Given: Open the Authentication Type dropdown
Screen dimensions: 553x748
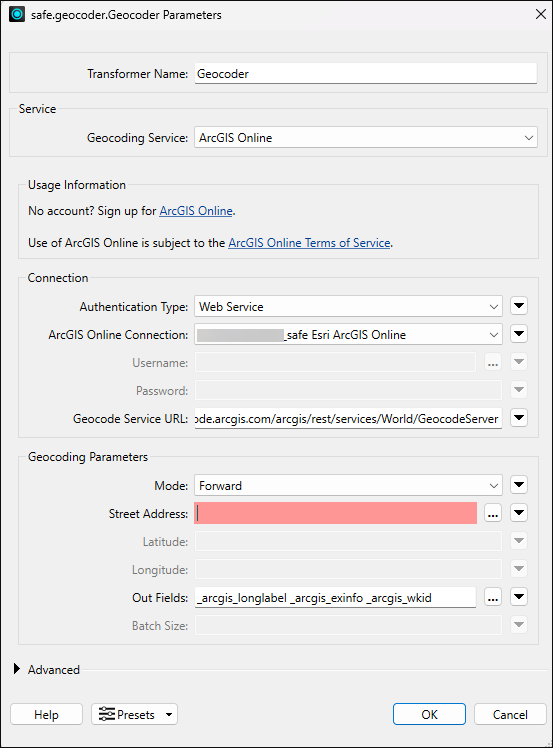Looking at the screenshot, I should (348, 306).
